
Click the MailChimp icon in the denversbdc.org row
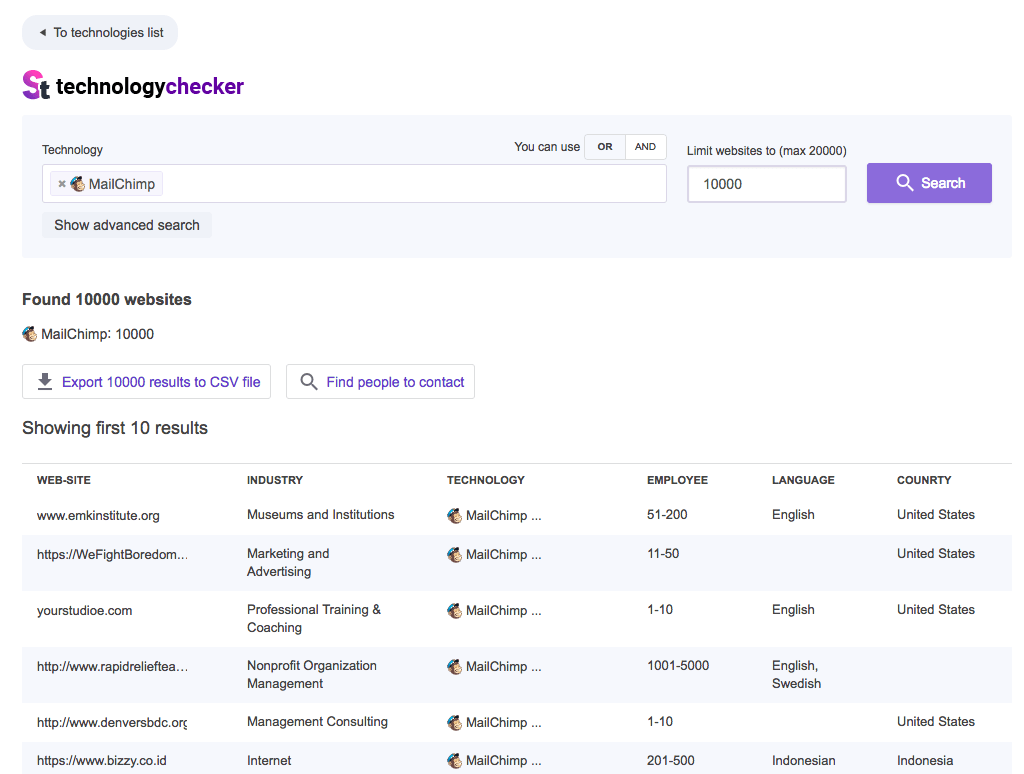(455, 722)
